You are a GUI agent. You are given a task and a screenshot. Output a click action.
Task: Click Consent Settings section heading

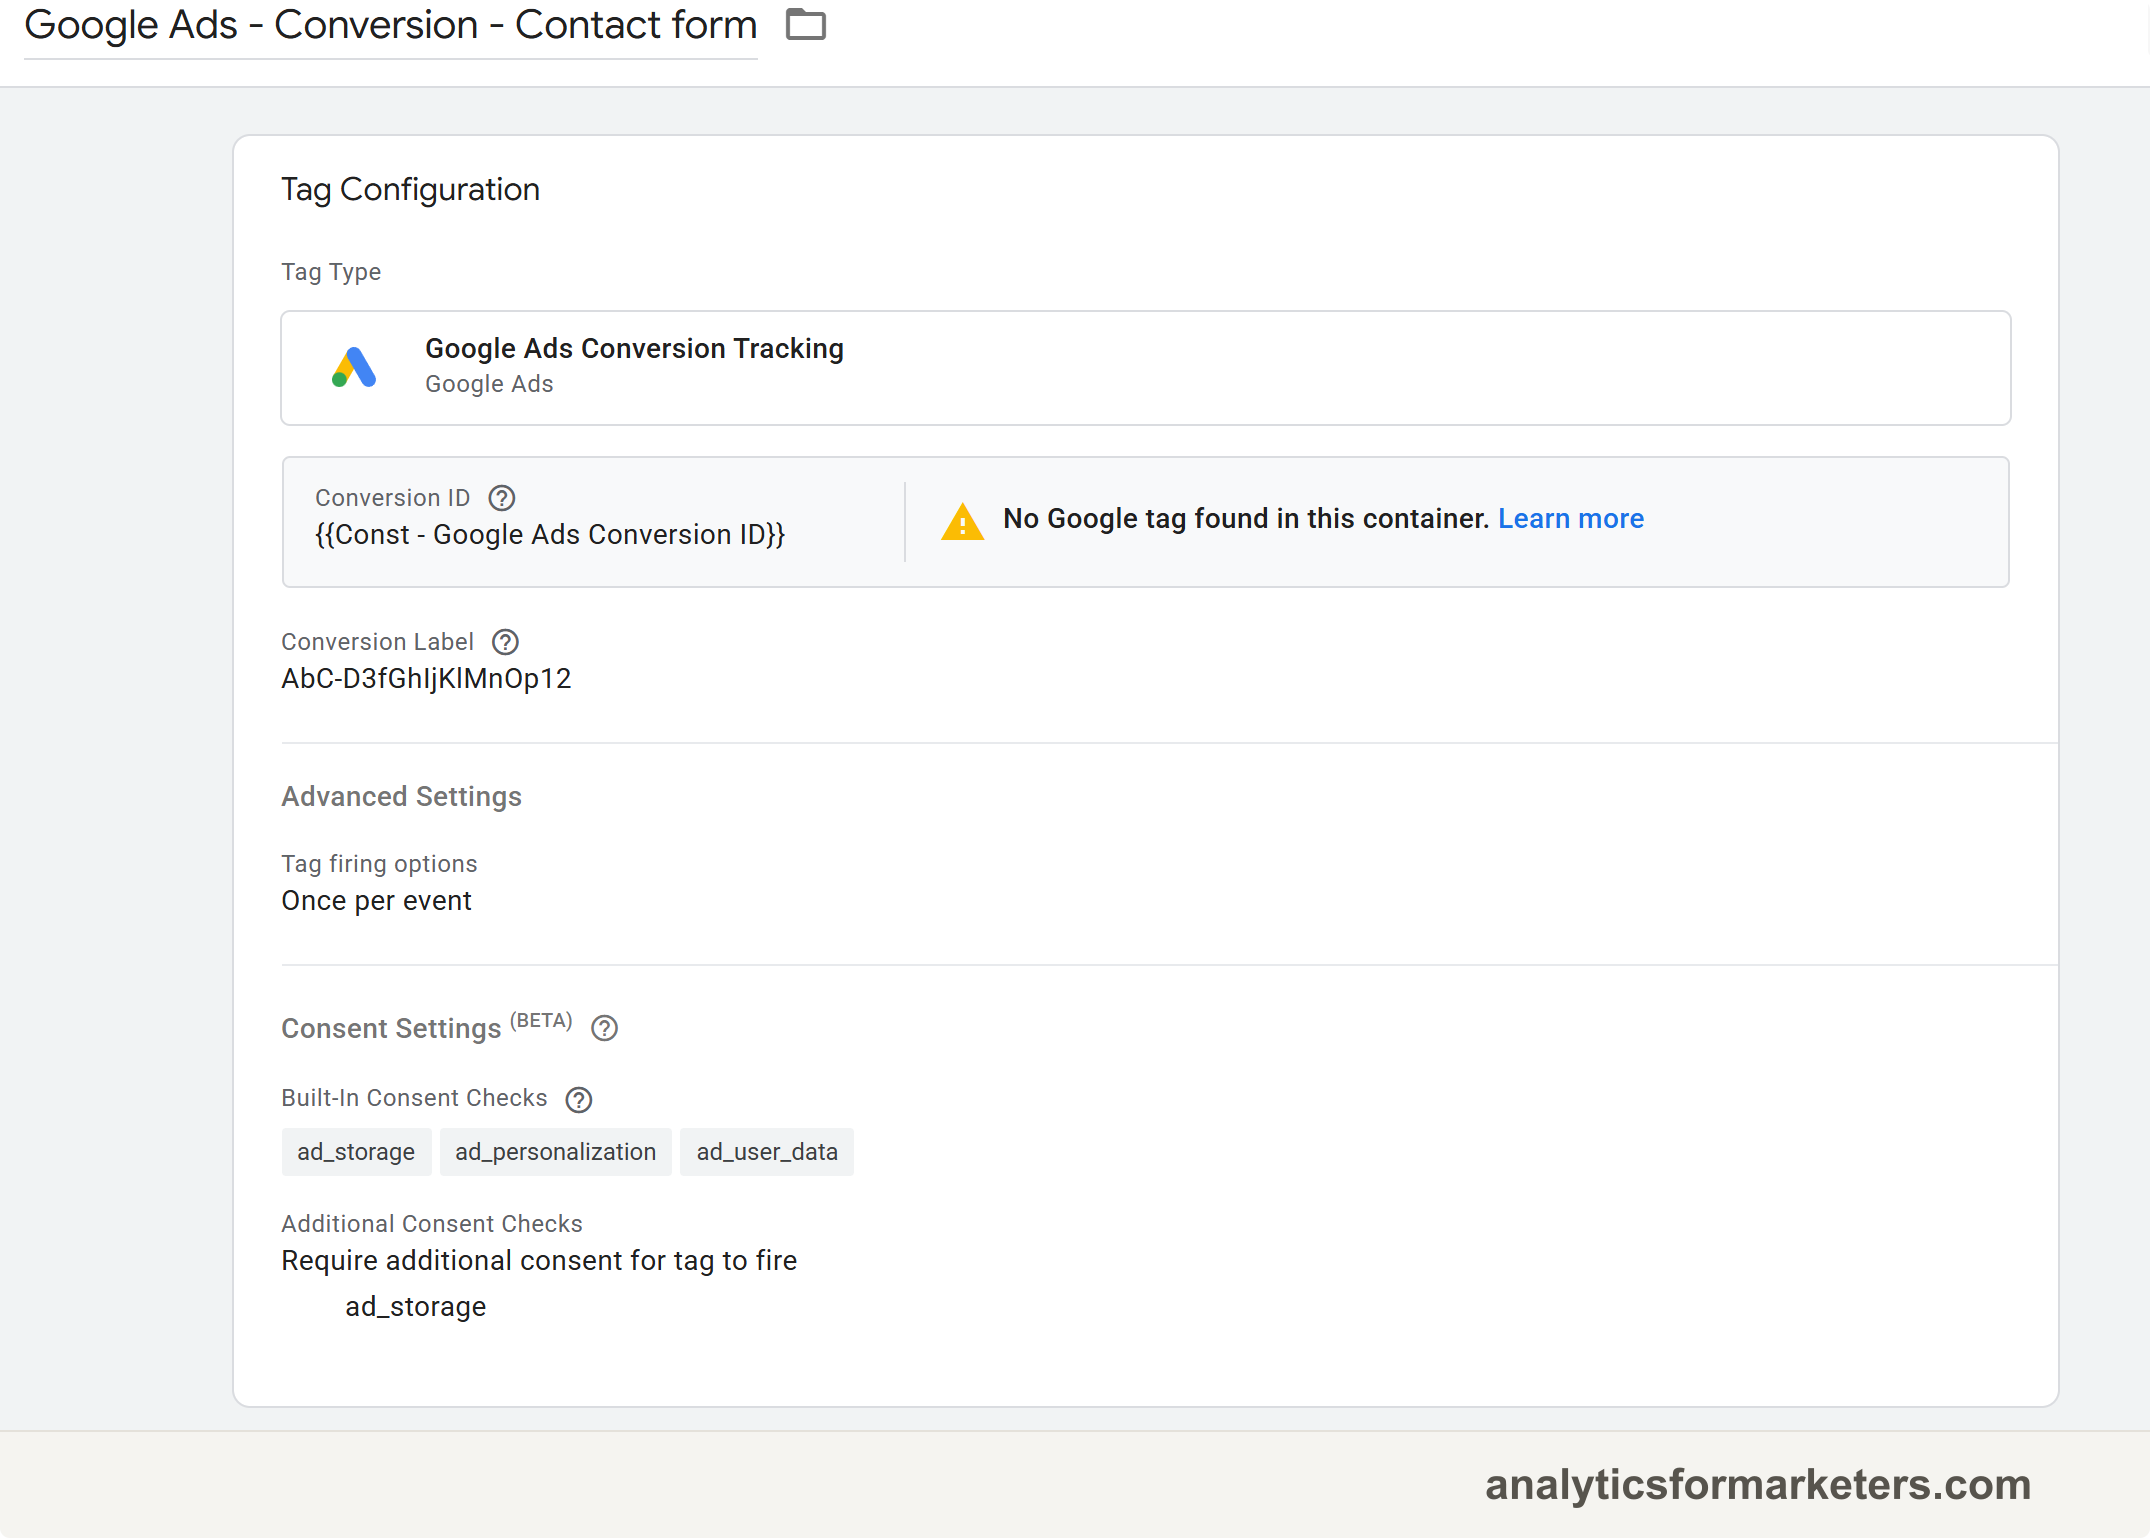click(x=391, y=1028)
